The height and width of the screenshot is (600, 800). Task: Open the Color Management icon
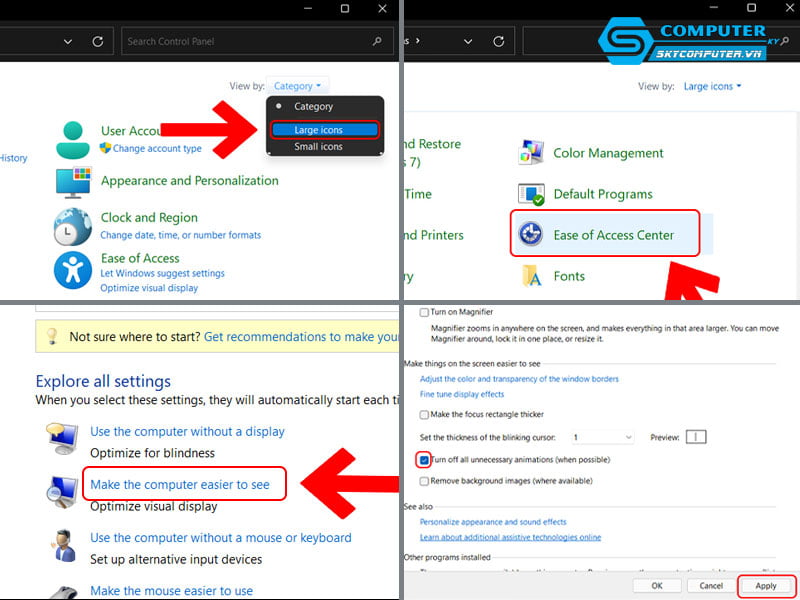(530, 153)
